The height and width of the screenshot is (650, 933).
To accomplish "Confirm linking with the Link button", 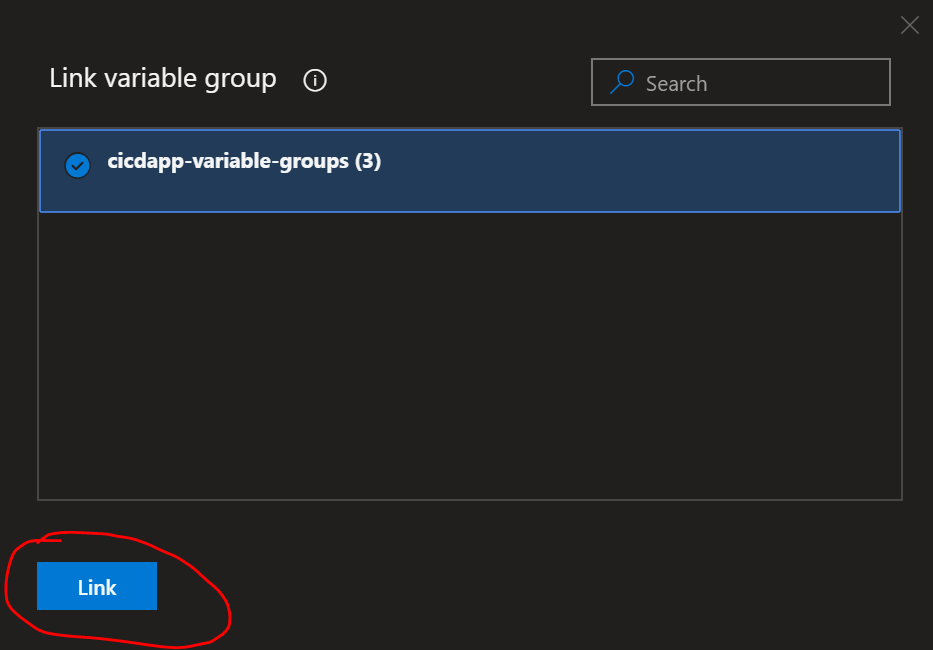I will point(97,587).
